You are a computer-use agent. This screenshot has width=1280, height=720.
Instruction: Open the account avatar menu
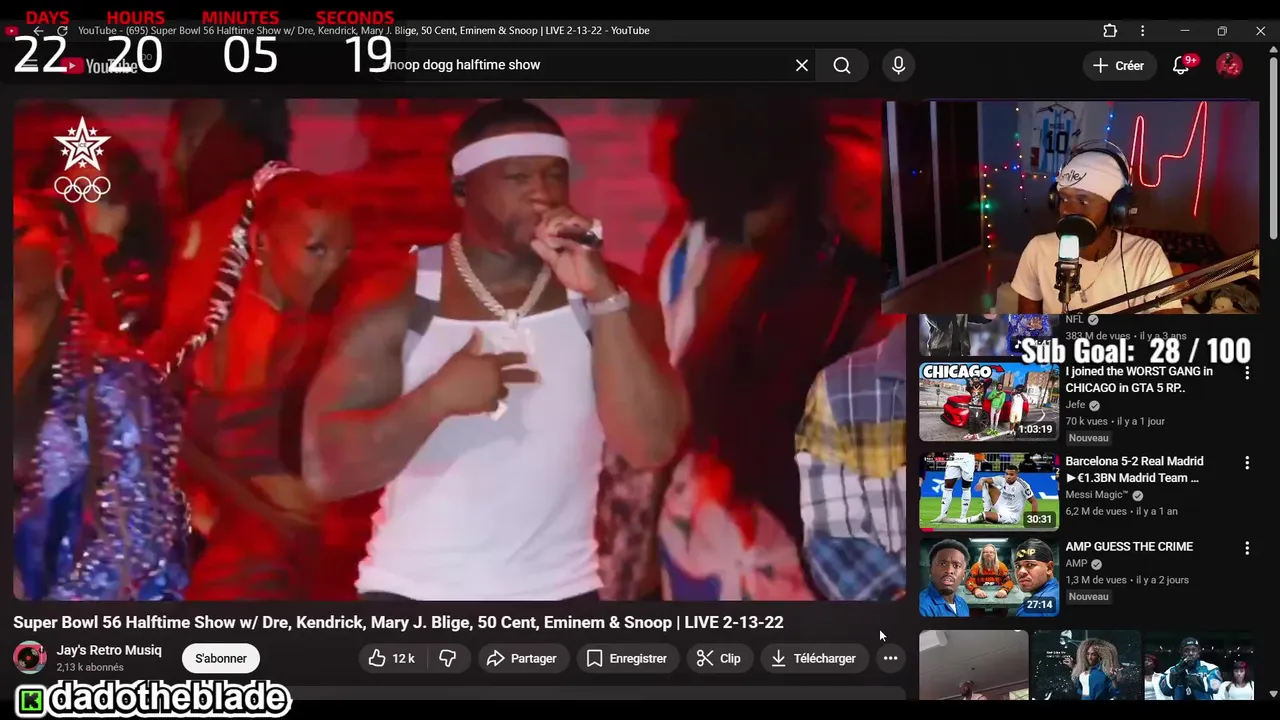click(x=1229, y=65)
